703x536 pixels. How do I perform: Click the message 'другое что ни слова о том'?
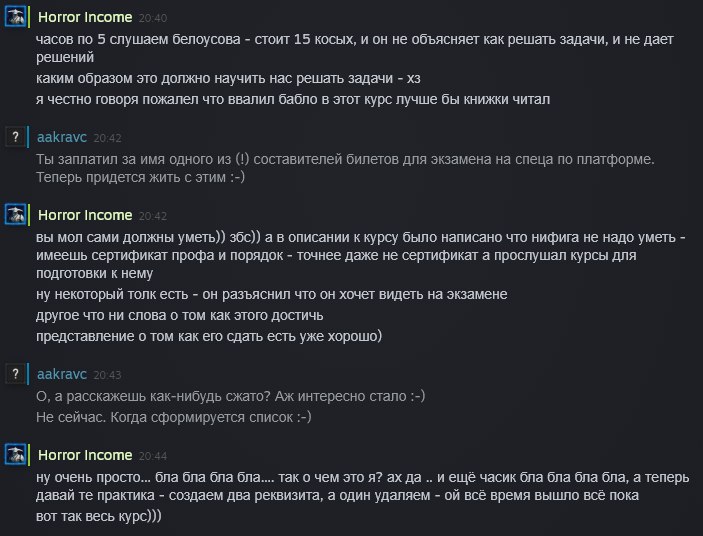tap(179, 315)
